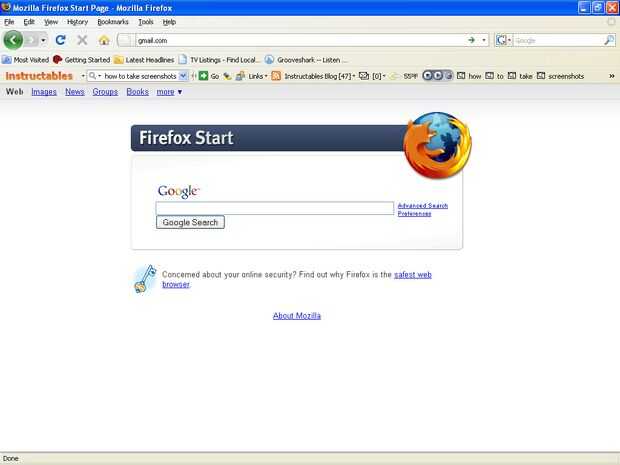Image resolution: width=620 pixels, height=465 pixels.
Task: Click the Home icon
Action: tap(104, 40)
